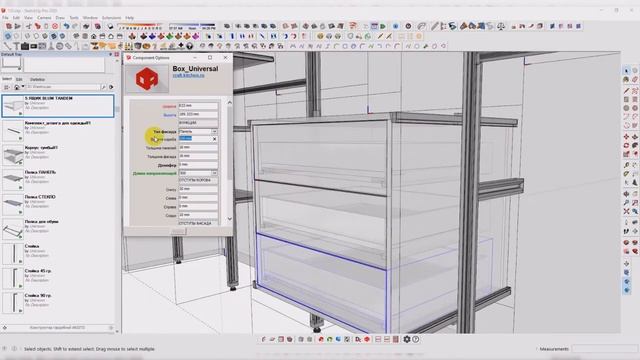Switch to Statistics tab in Components
The image size is (640, 360).
tap(38, 80)
